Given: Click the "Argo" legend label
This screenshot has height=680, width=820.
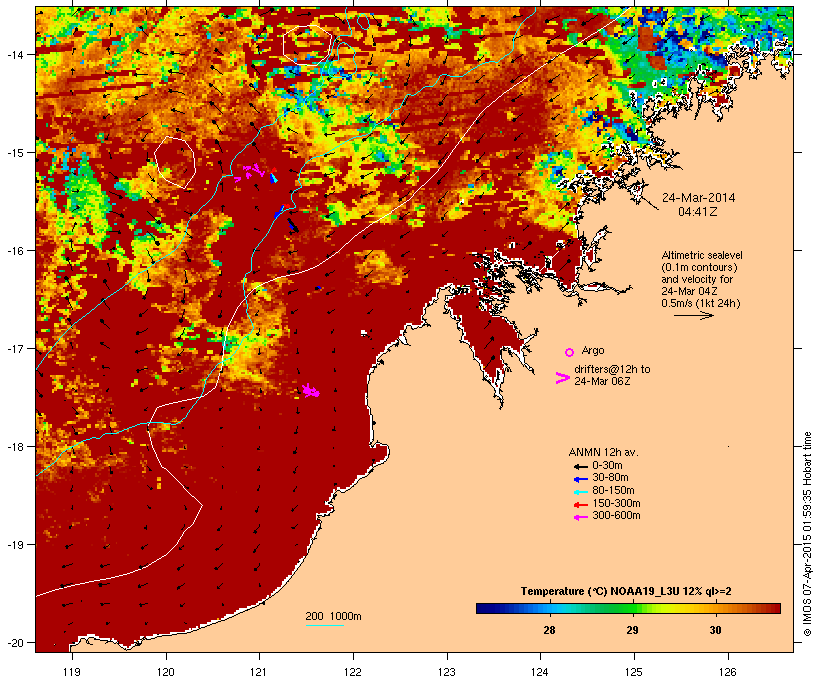Looking at the screenshot, I should tap(593, 350).
